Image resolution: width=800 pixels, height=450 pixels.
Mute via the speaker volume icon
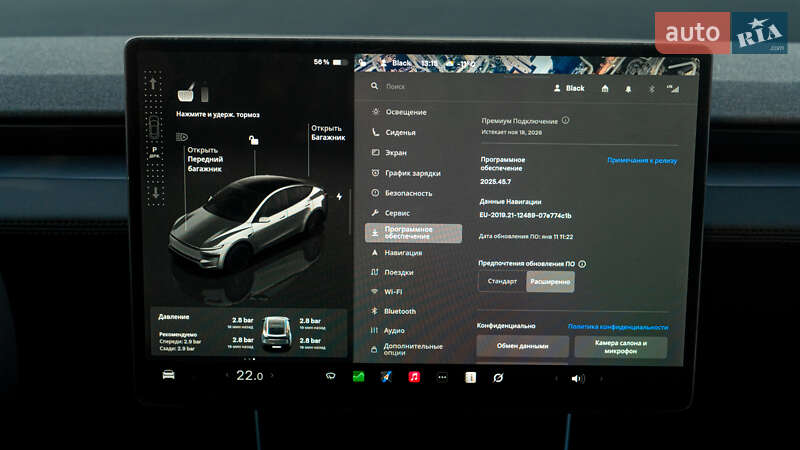pyautogui.click(x=577, y=379)
